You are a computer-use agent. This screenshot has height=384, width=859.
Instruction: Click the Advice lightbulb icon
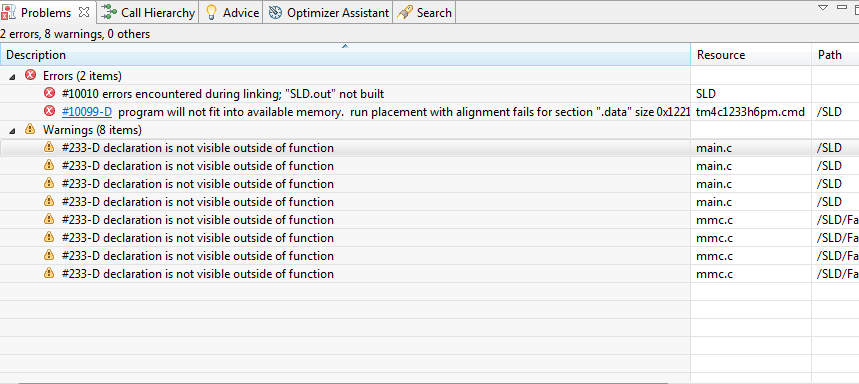[x=211, y=13]
